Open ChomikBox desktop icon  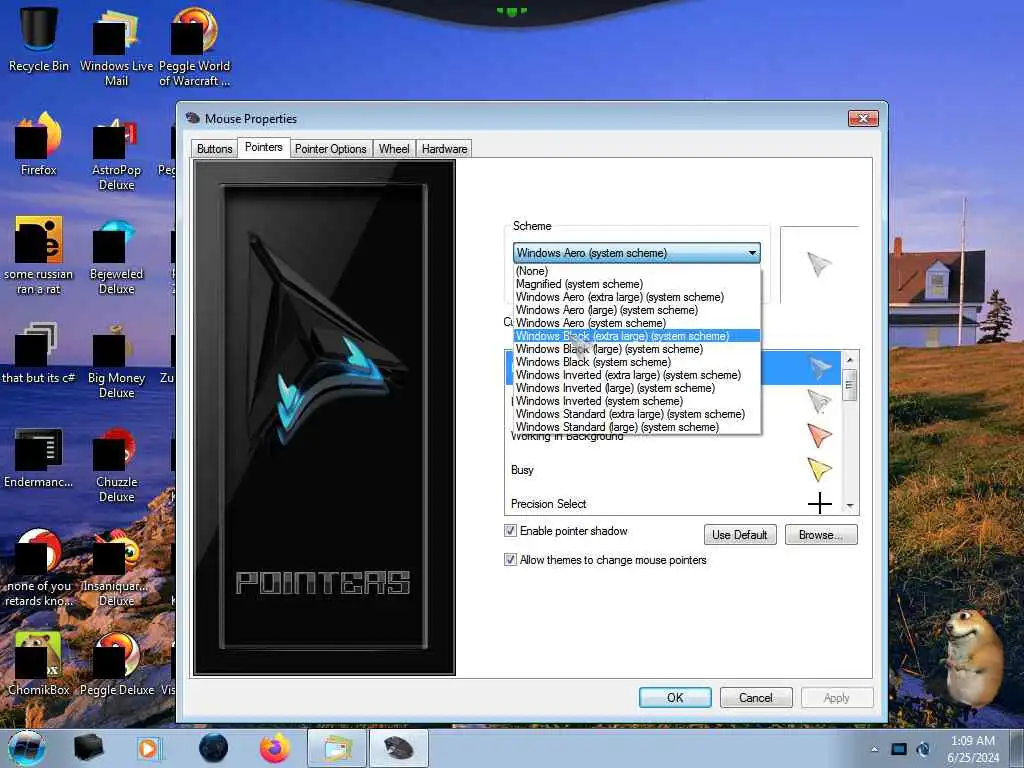39,663
